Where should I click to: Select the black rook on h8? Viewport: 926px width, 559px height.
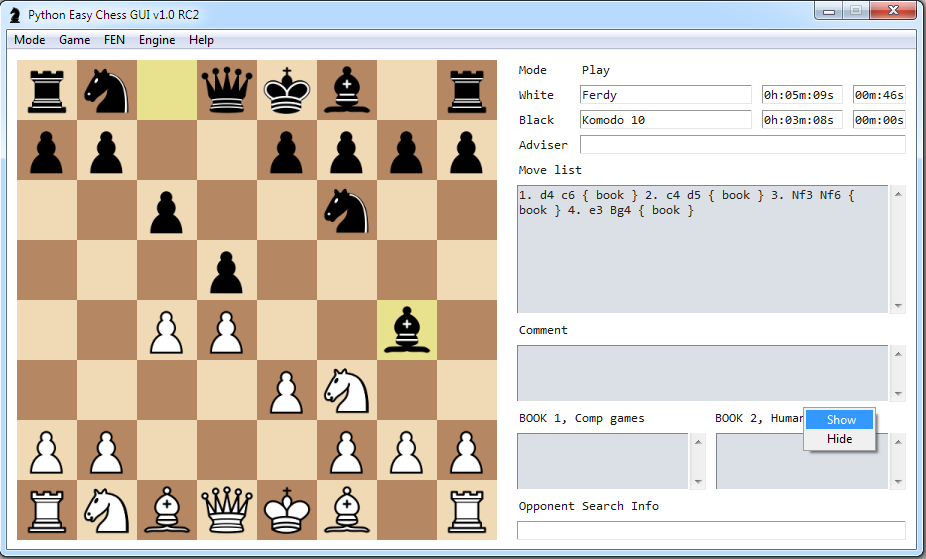[467, 90]
